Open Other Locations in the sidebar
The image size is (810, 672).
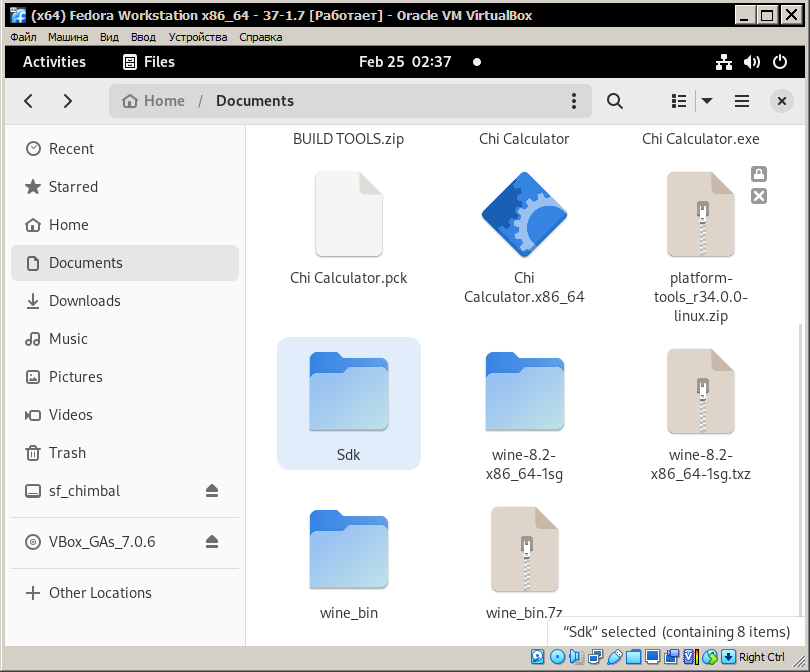124,592
